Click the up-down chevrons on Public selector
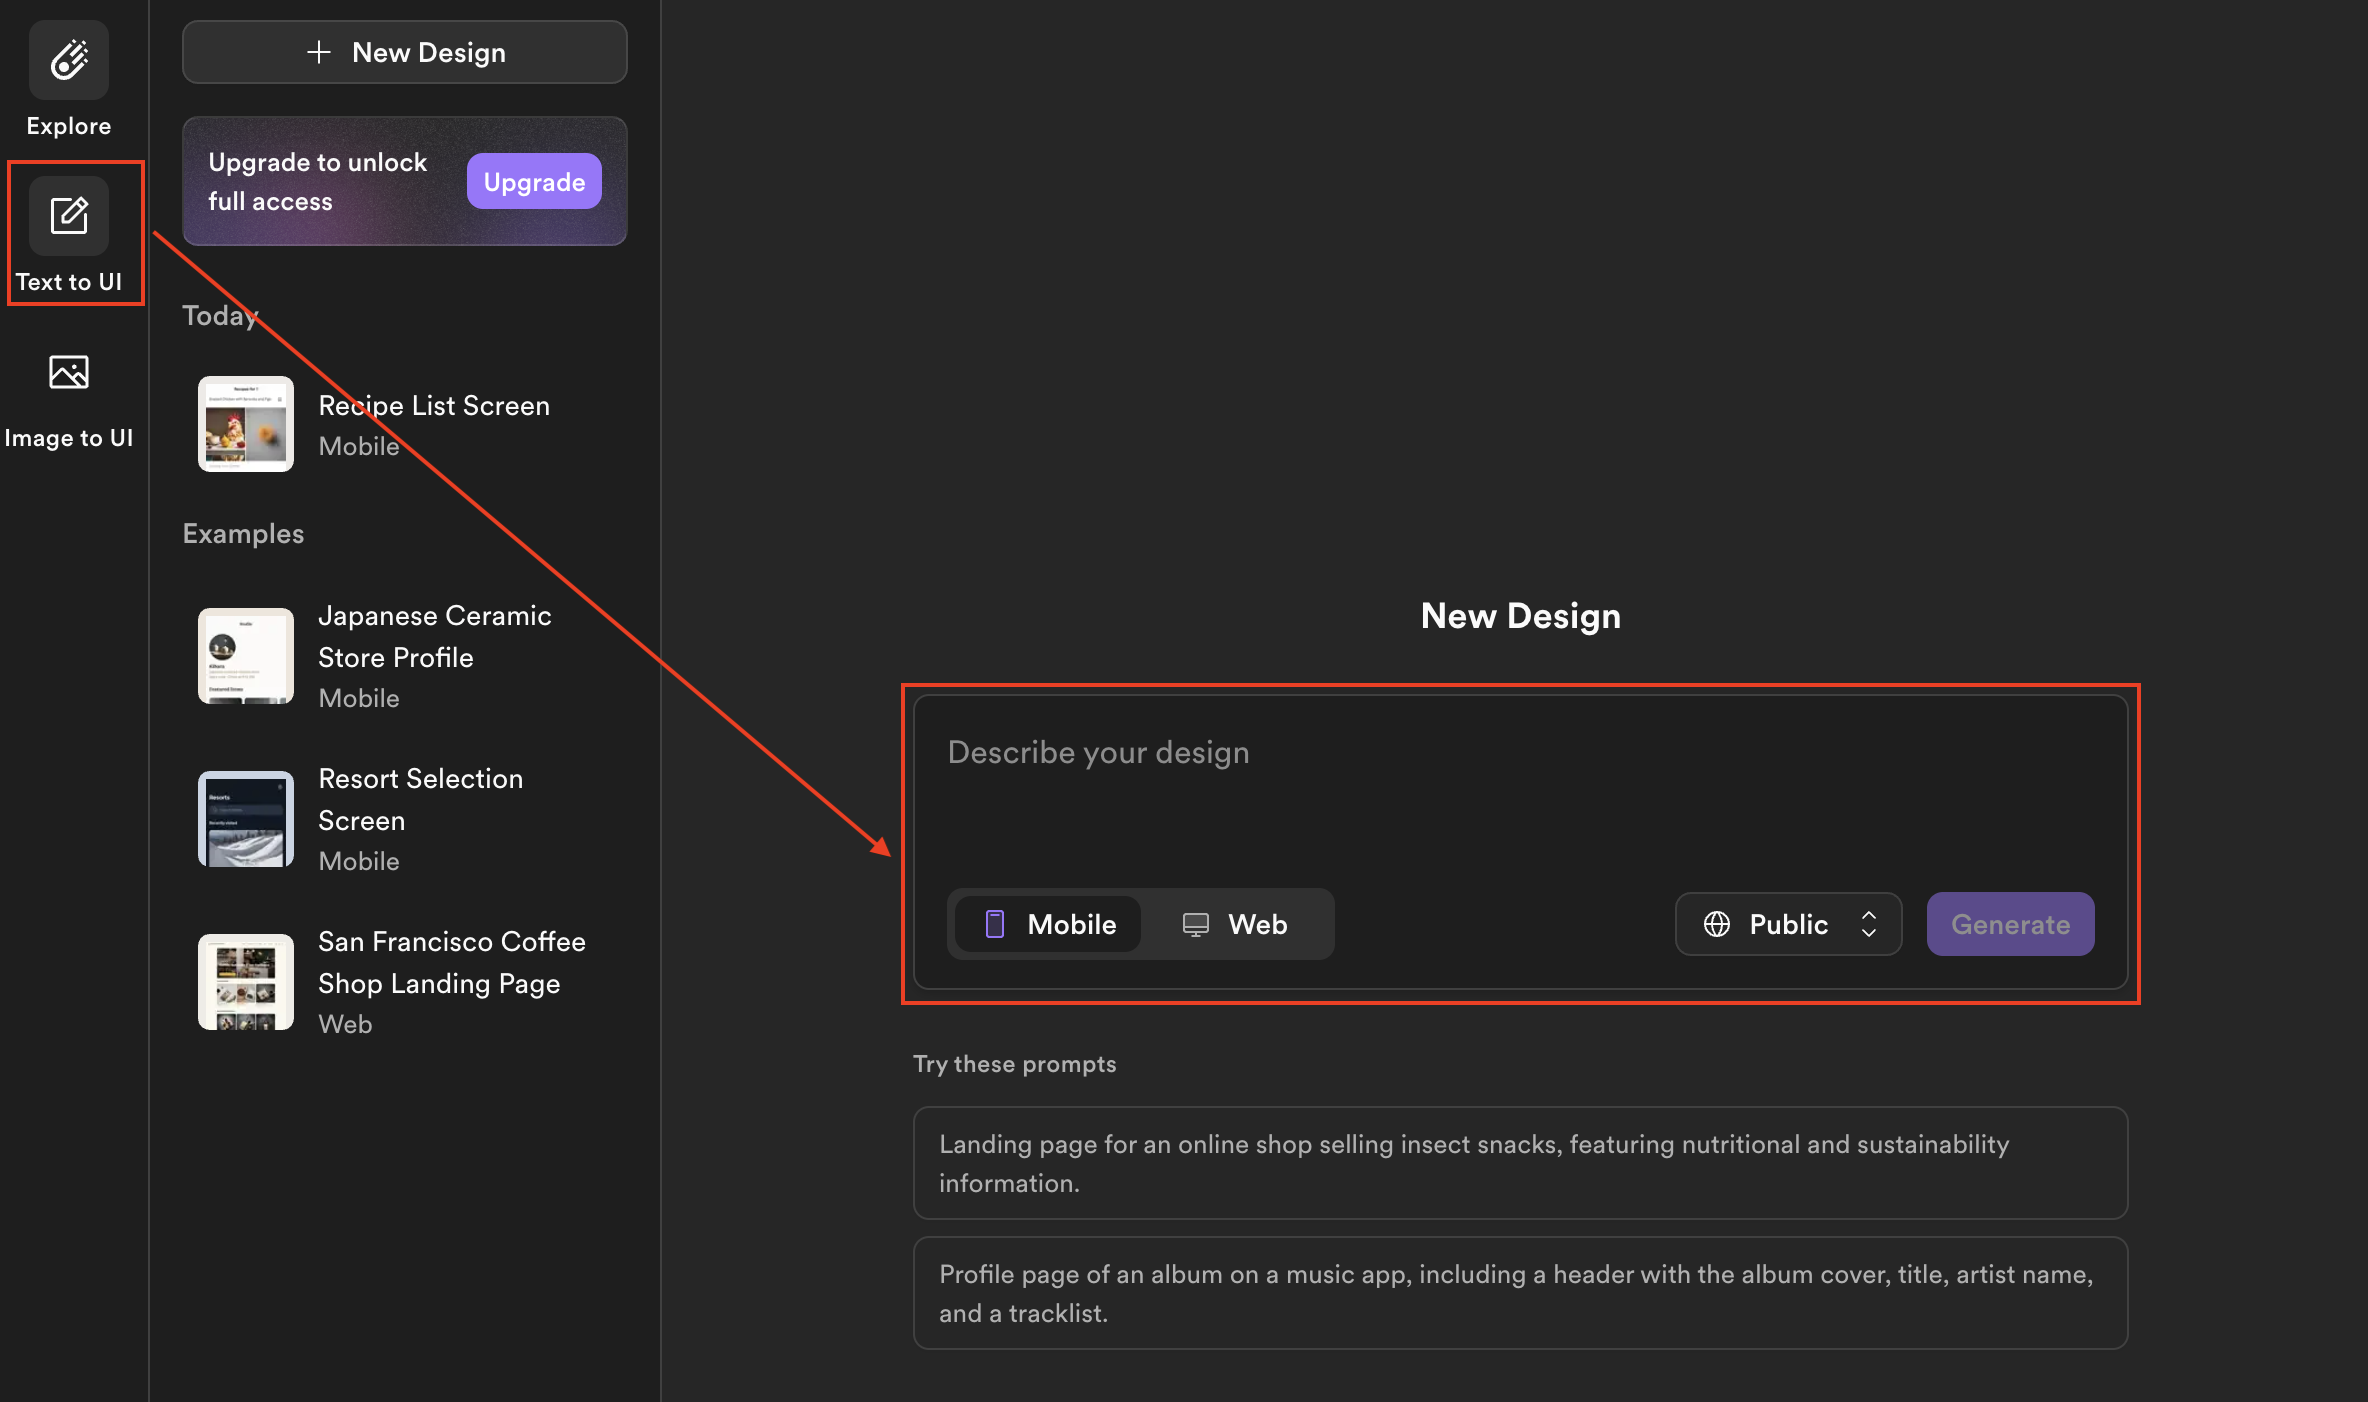Viewport: 2368px width, 1402px height. 1868,924
